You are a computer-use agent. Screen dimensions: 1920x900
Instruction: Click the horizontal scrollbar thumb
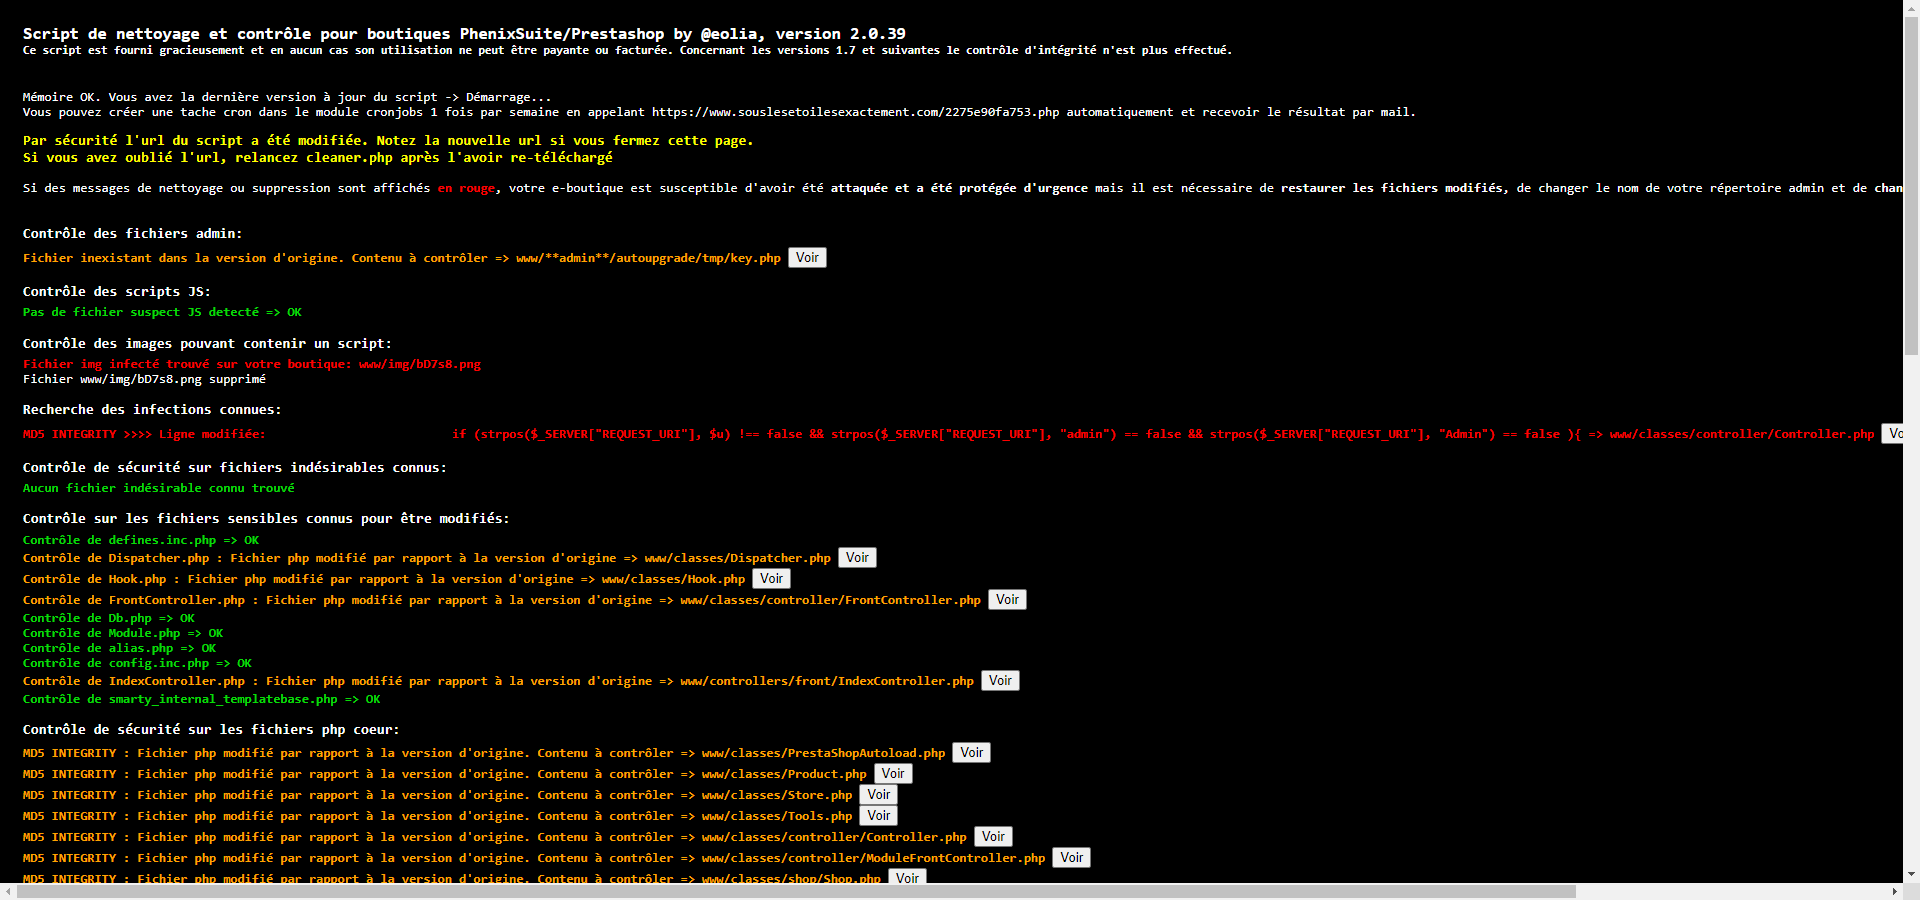pyautogui.click(x=796, y=891)
